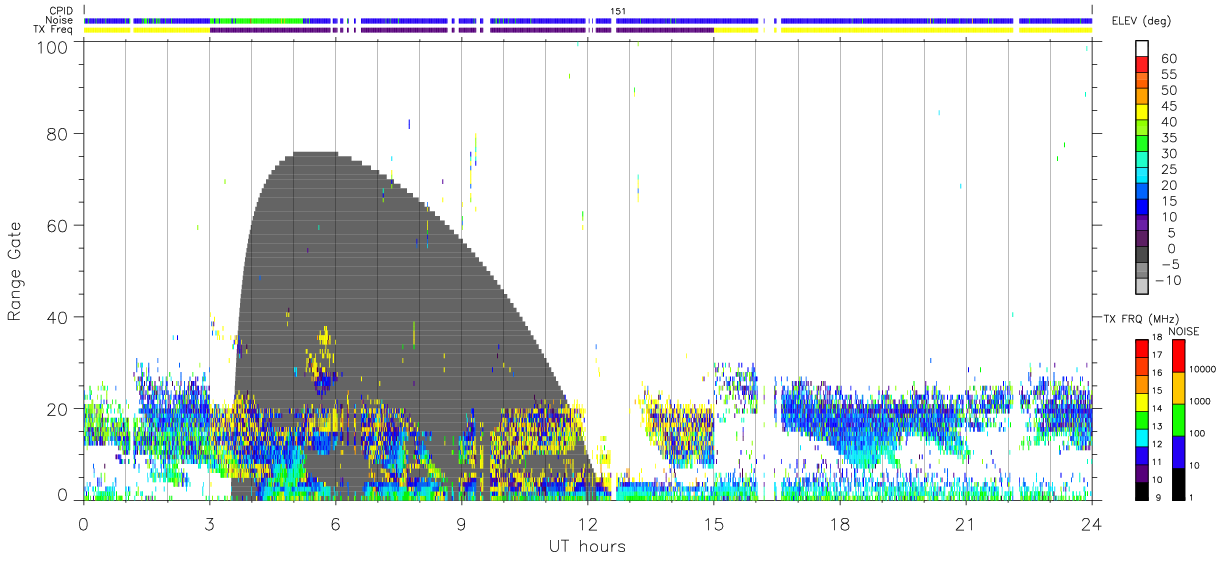
Task: Click the CPID value 151
Action: click(x=618, y=10)
